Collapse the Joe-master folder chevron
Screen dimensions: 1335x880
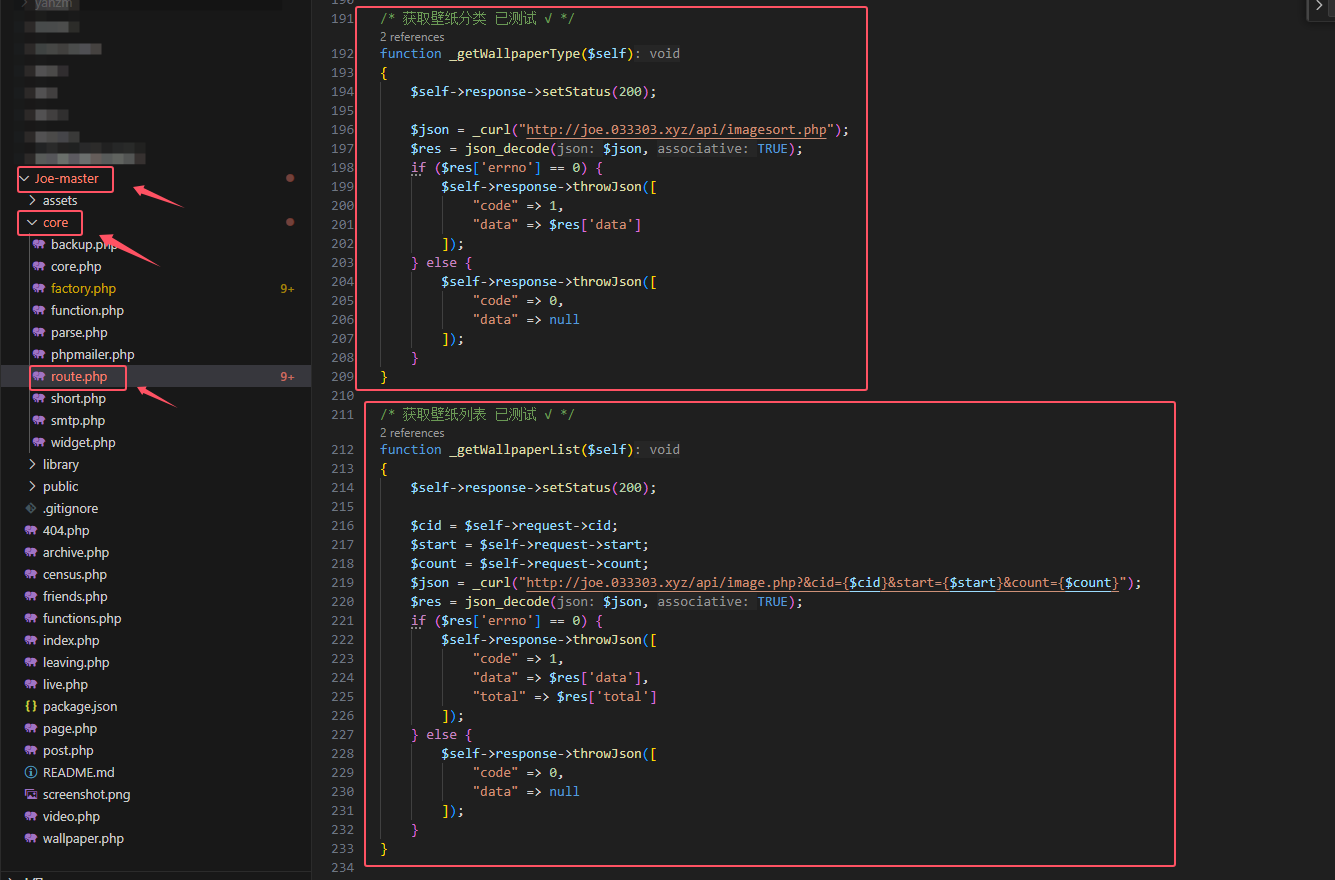coord(25,179)
